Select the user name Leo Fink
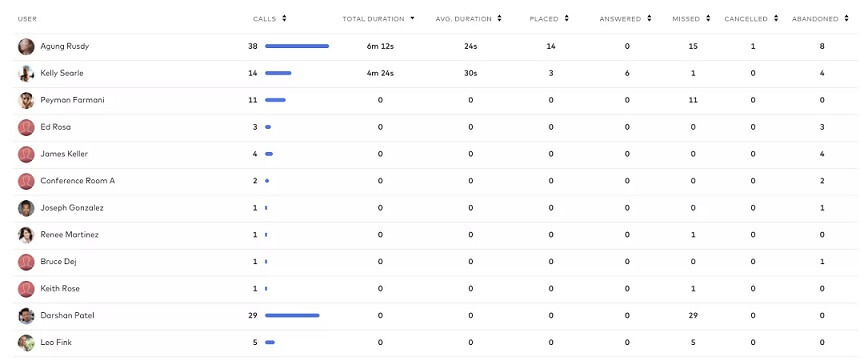860x361 pixels. point(56,342)
